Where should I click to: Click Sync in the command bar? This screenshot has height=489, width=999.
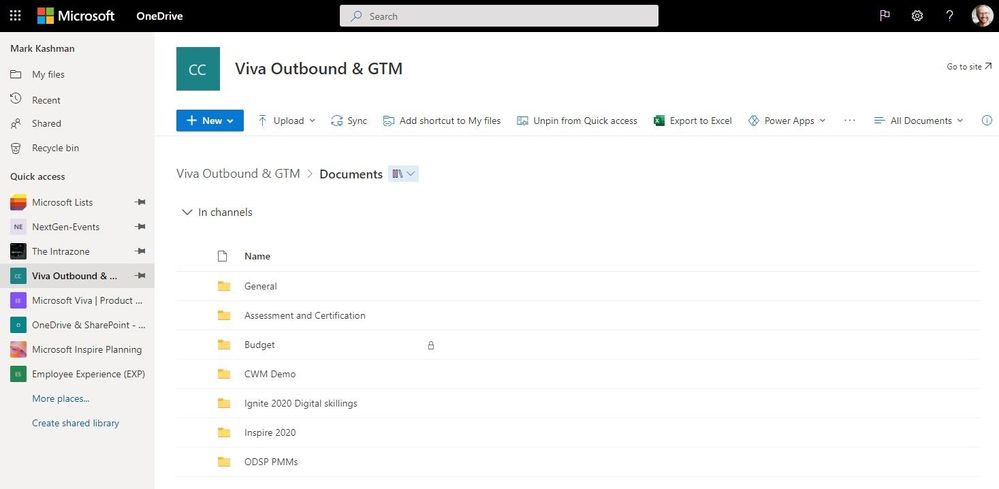349,120
